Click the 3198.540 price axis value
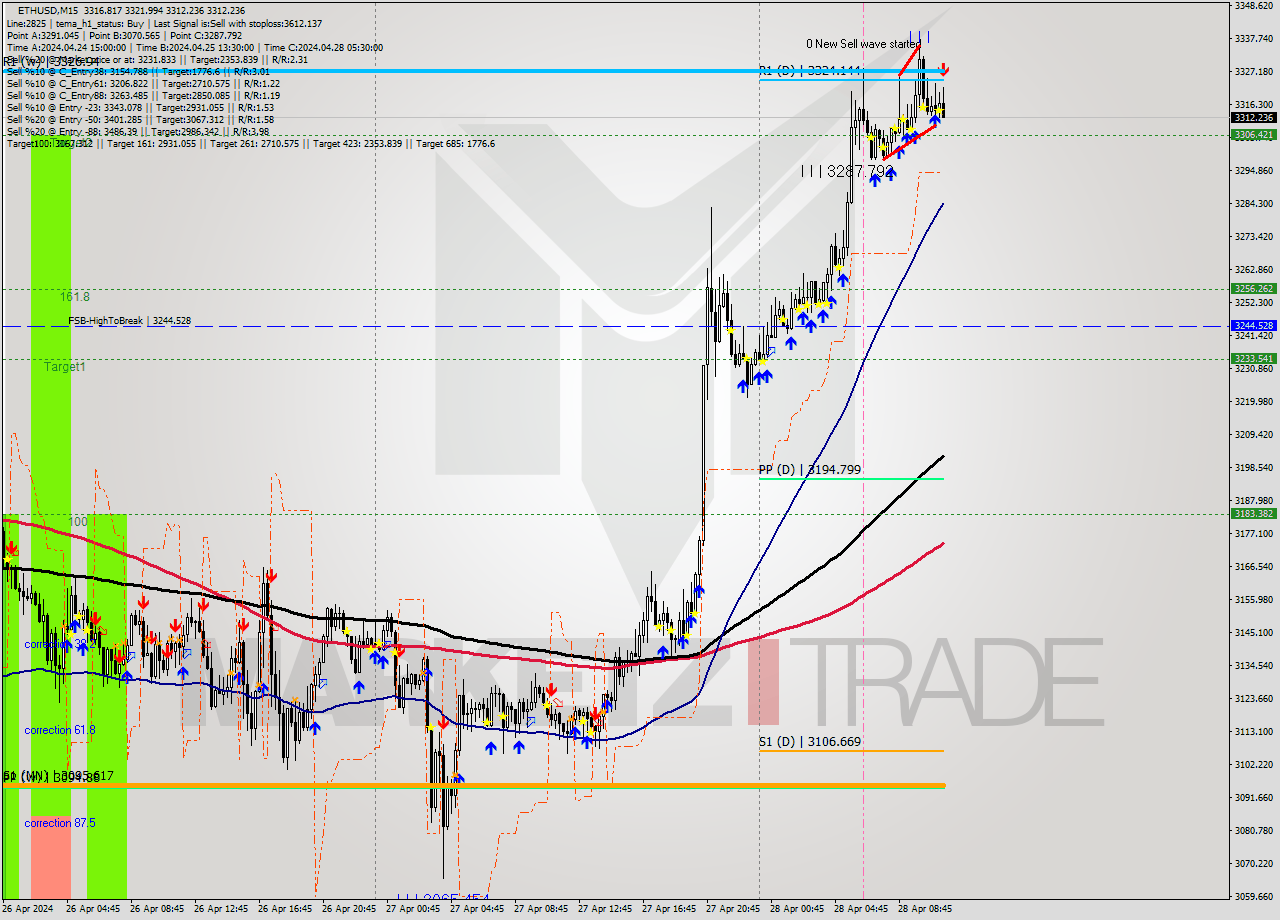Image resolution: width=1280 pixels, height=920 pixels. [x=1253, y=467]
